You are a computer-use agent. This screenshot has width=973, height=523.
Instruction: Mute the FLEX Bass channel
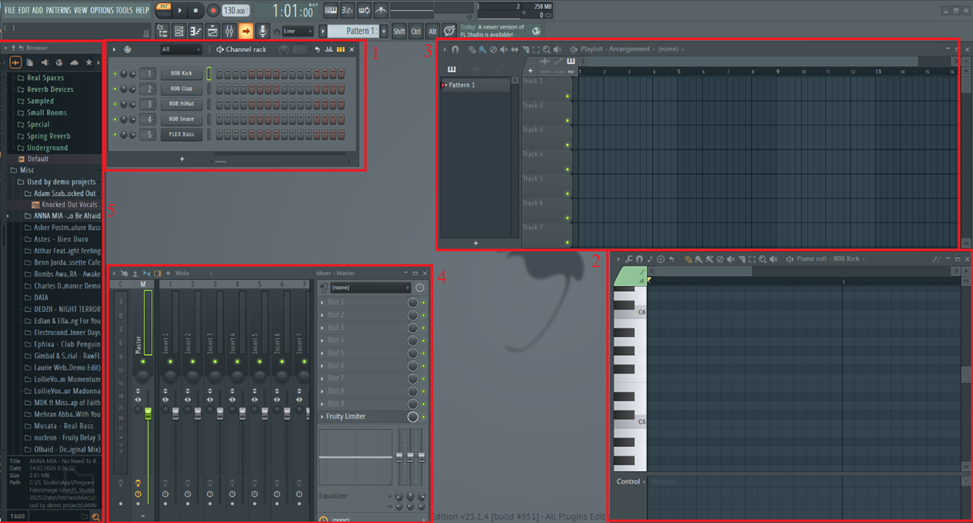click(x=115, y=135)
